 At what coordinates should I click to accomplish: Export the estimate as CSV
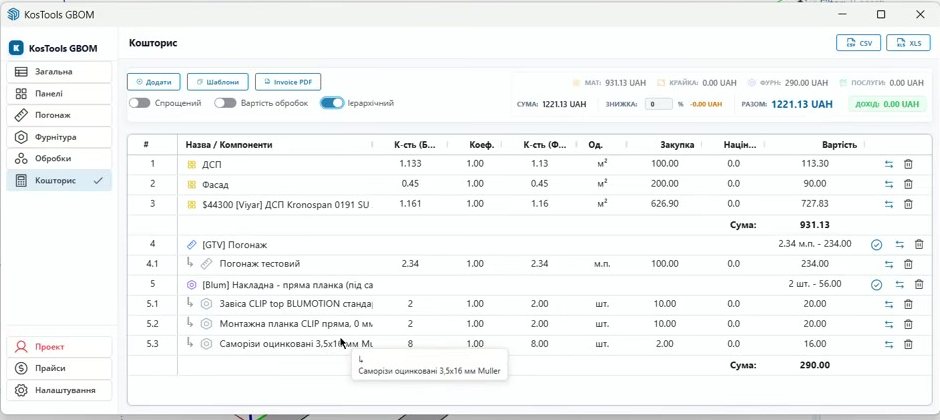[x=858, y=43]
